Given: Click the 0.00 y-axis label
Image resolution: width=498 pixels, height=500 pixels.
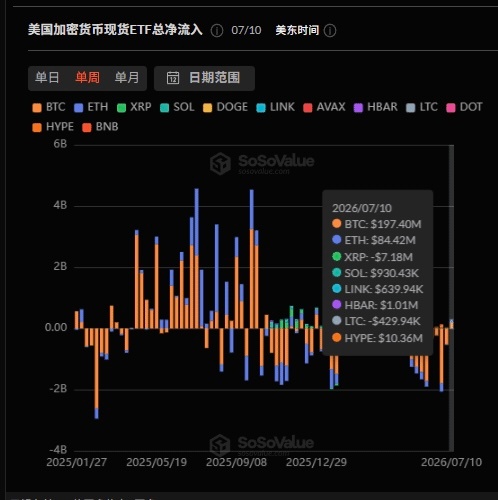Looking at the screenshot, I should (x=56, y=327).
